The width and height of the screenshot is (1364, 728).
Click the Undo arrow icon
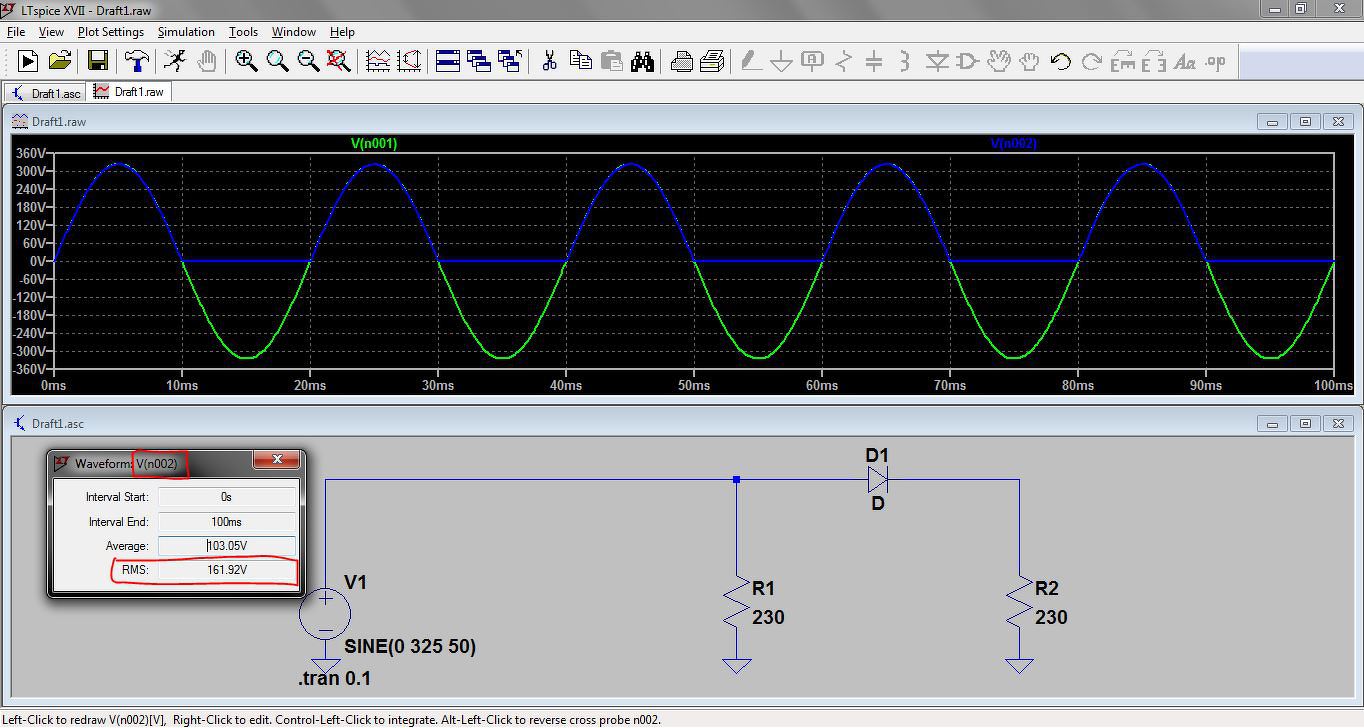(x=1060, y=62)
